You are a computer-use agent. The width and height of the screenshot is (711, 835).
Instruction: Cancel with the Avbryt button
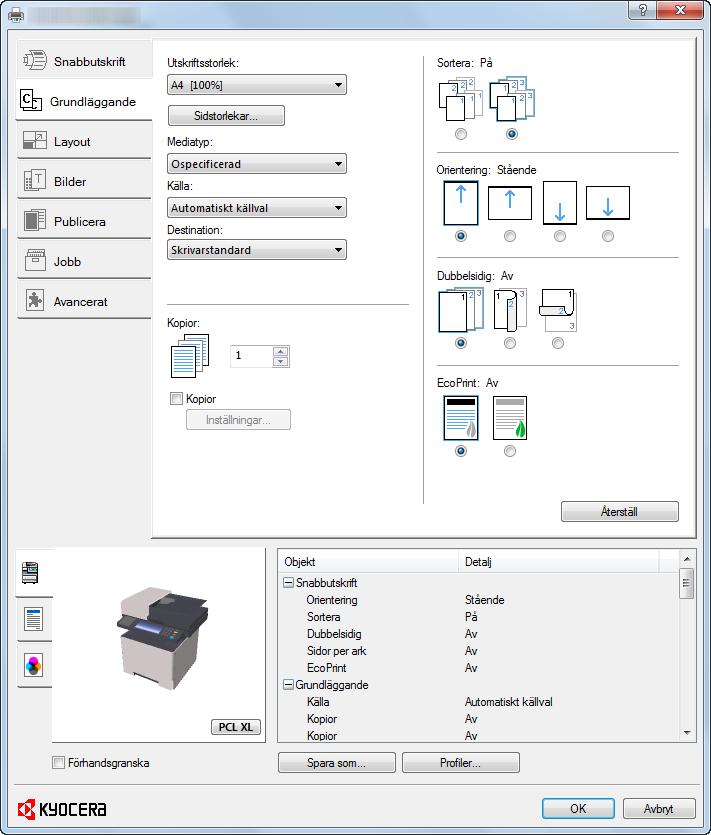click(659, 808)
